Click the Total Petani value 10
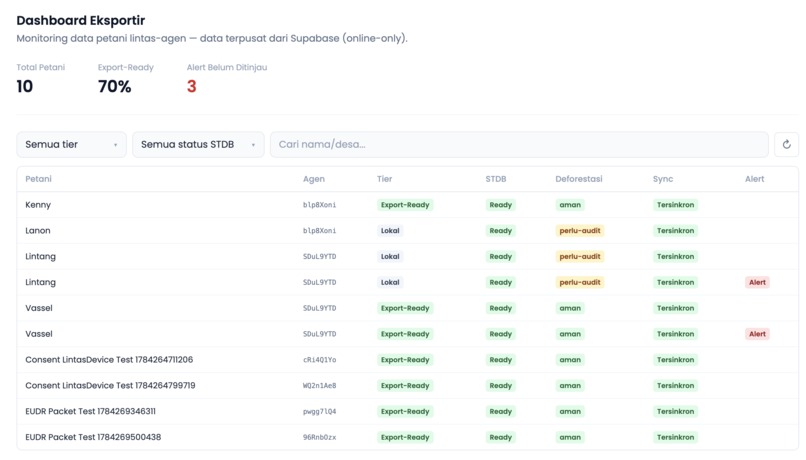The image size is (806, 460). [25, 86]
